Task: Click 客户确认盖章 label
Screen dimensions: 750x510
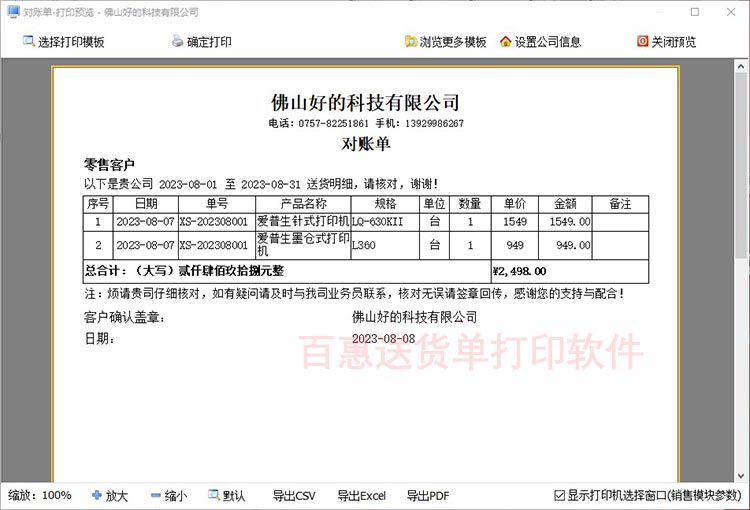Action: (124, 317)
